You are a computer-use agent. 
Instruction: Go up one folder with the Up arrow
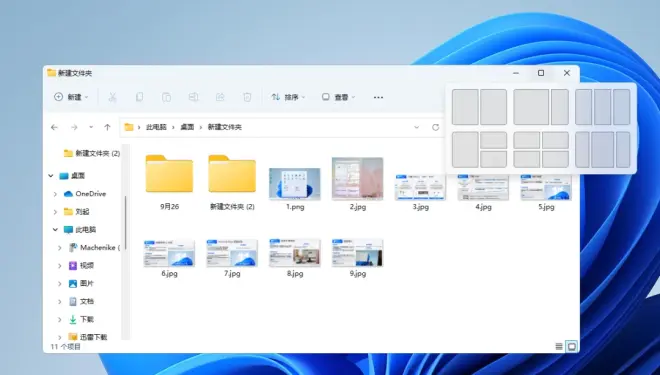coord(107,127)
